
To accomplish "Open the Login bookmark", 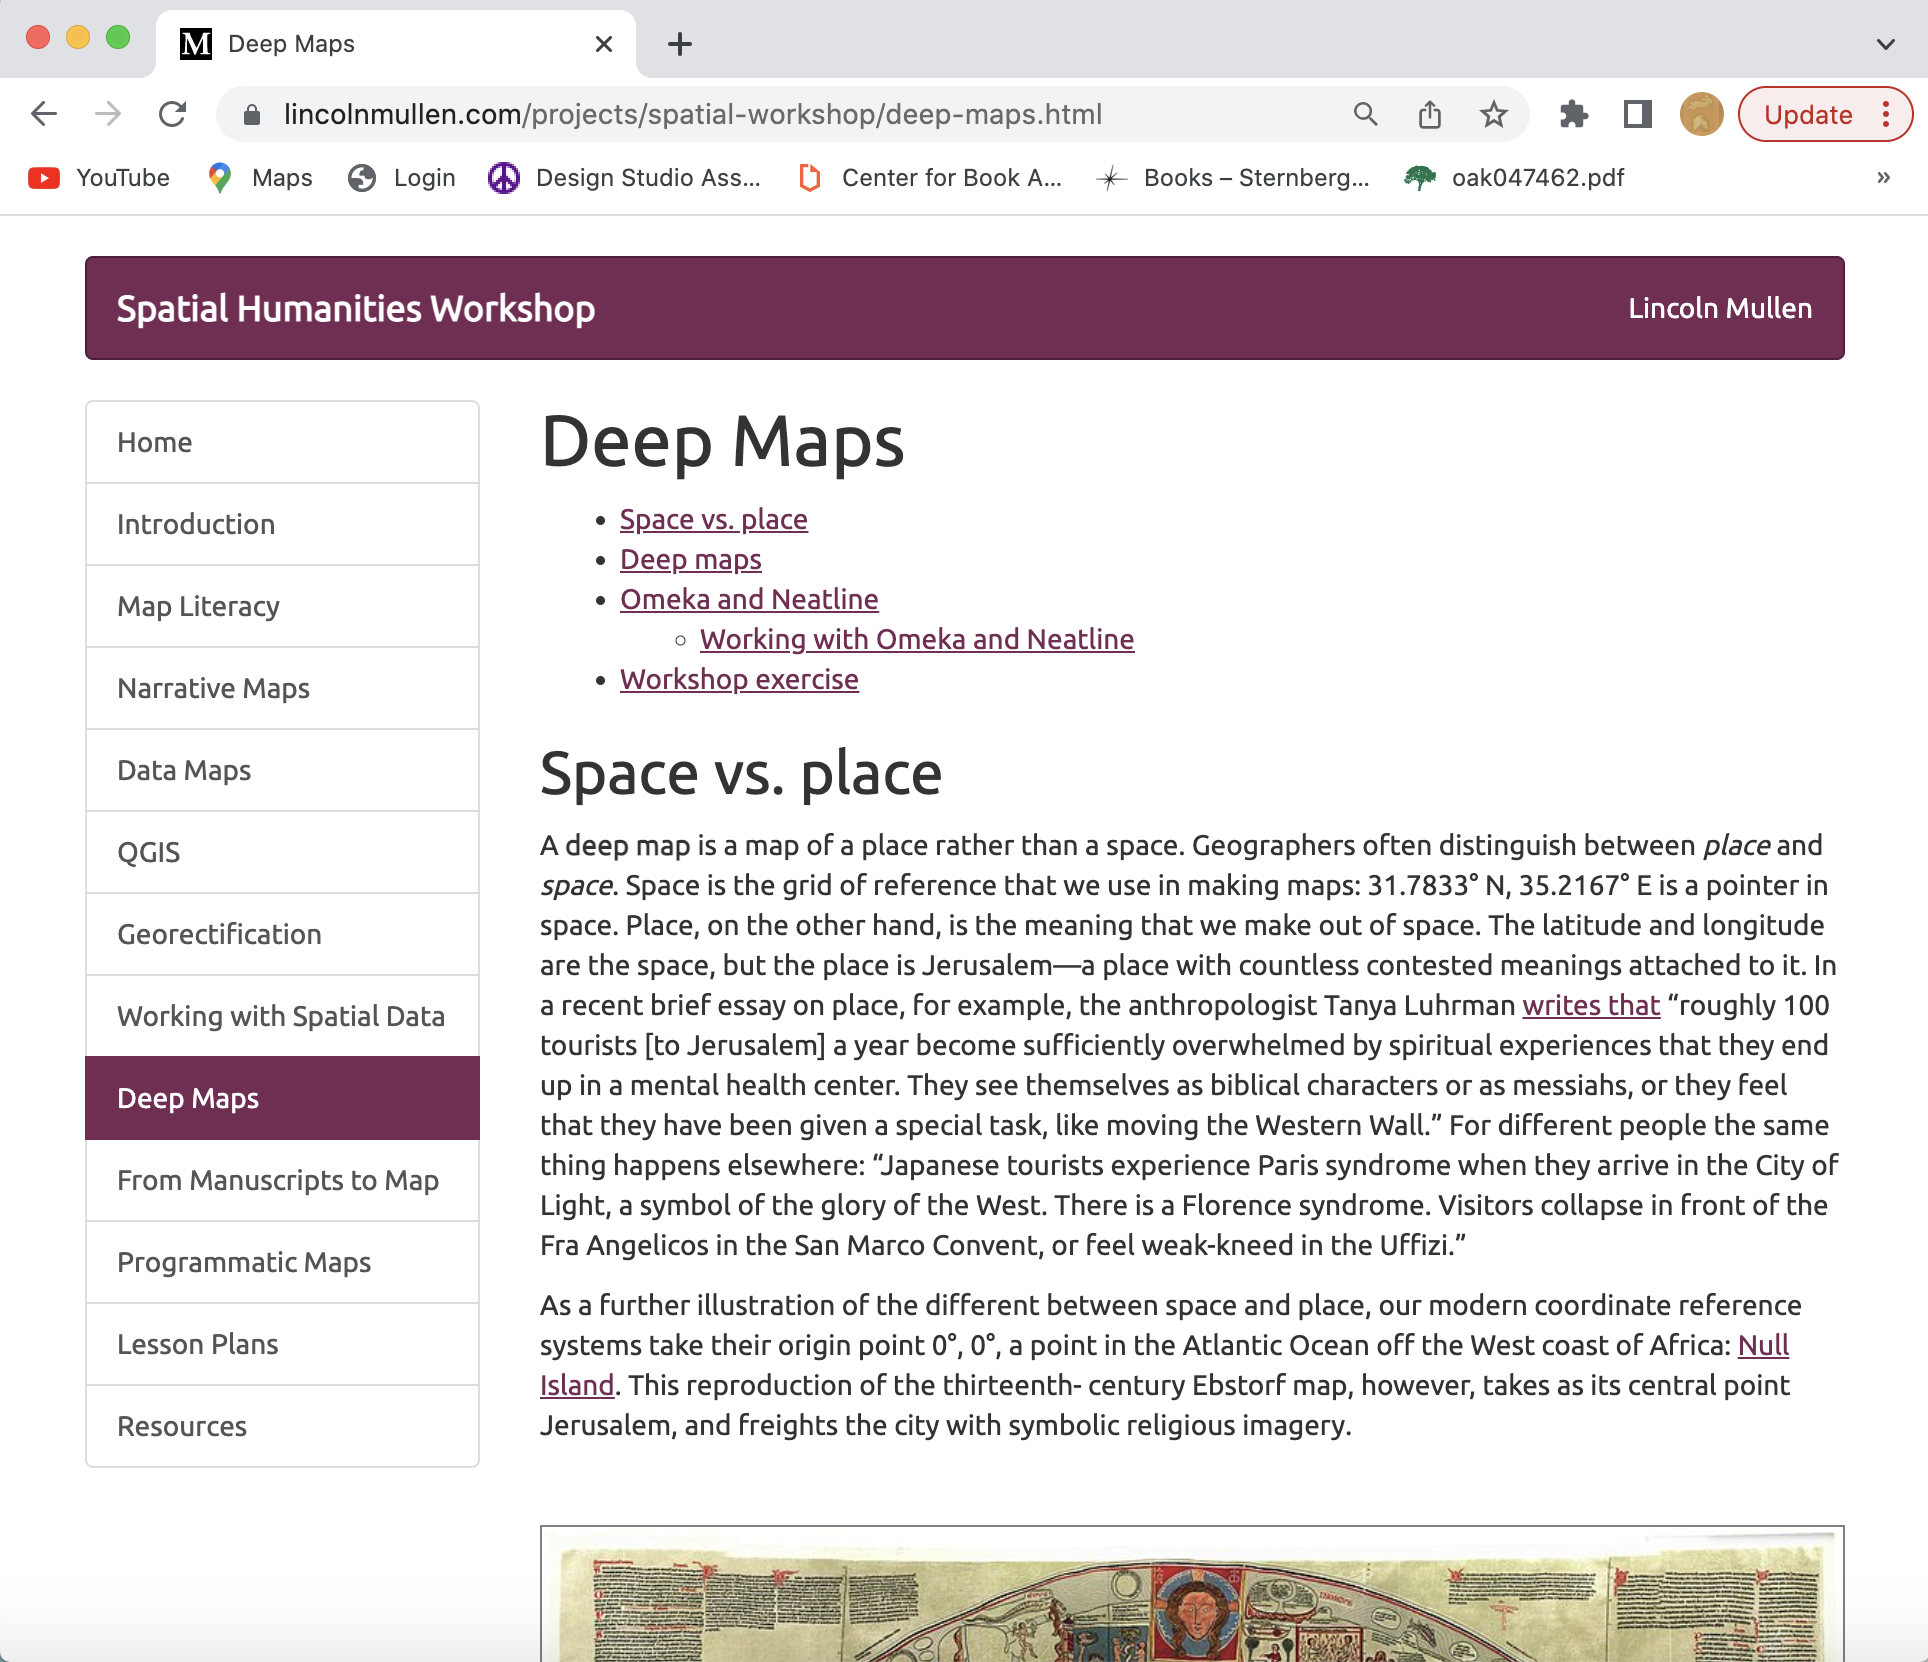I will pos(402,178).
